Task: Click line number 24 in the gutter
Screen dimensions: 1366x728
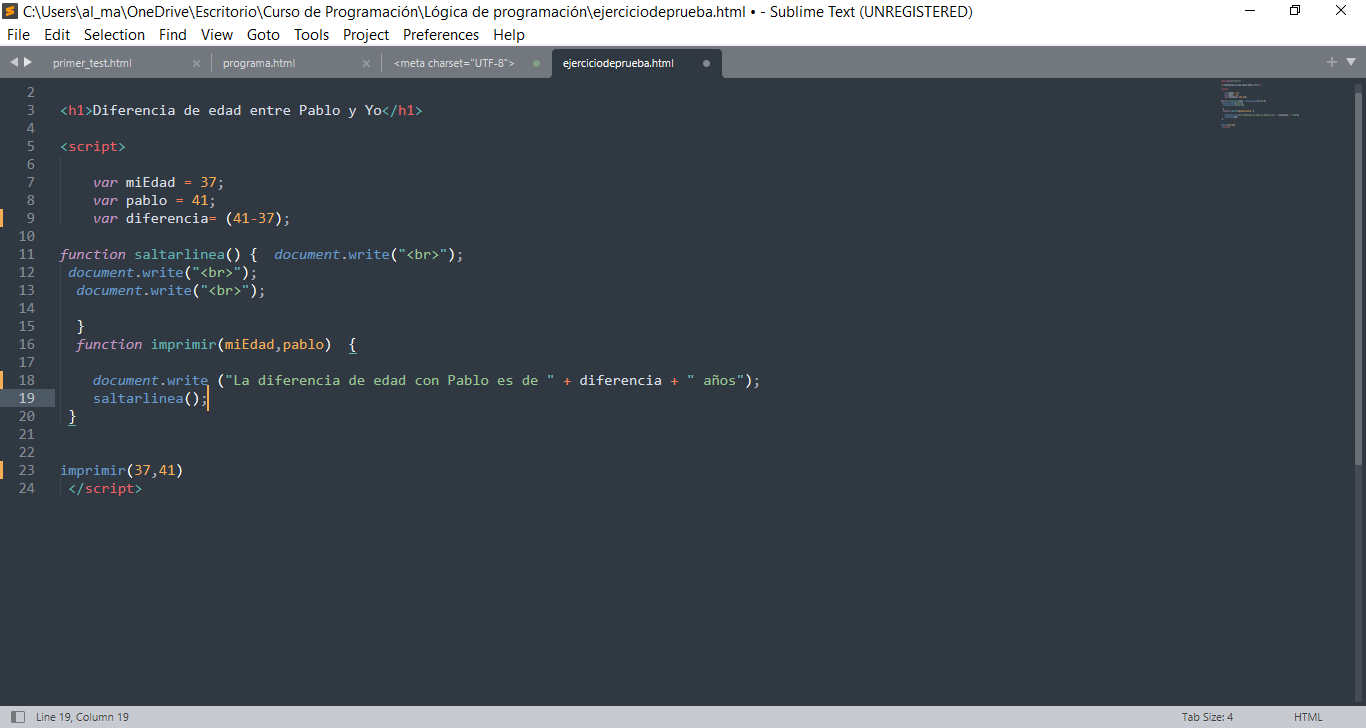Action: point(26,488)
